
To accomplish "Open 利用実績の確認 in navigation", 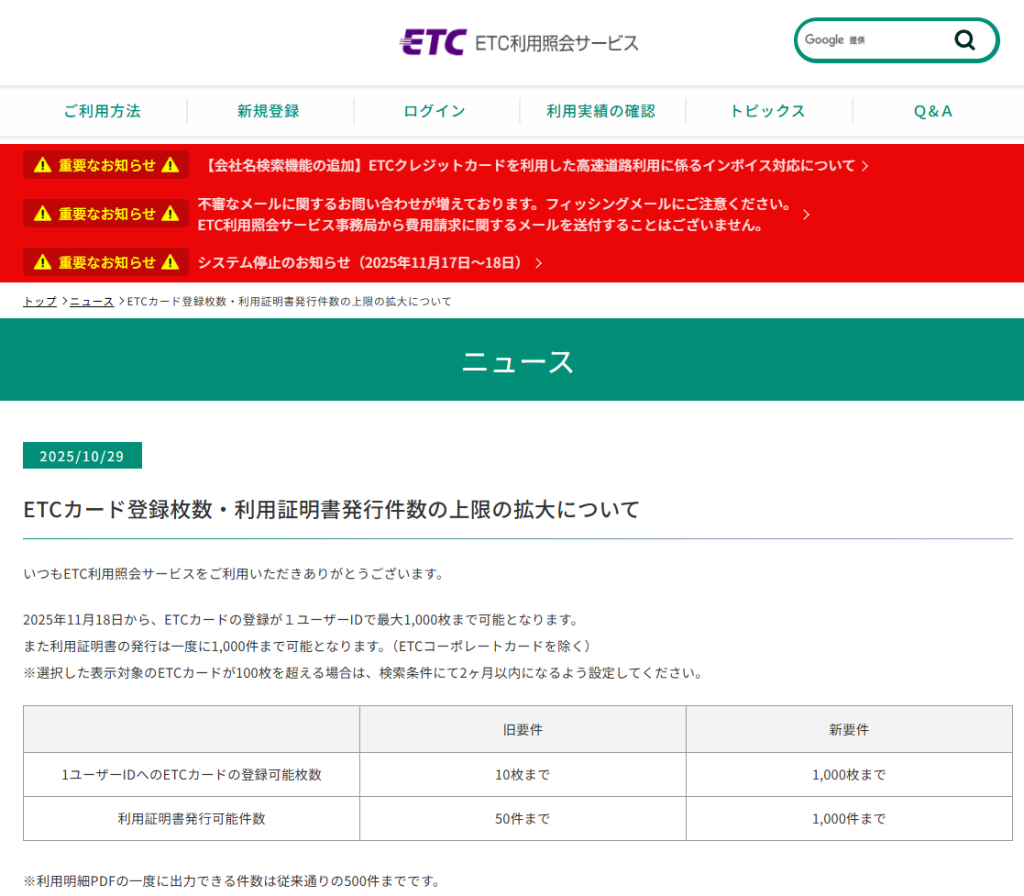I will point(601,111).
